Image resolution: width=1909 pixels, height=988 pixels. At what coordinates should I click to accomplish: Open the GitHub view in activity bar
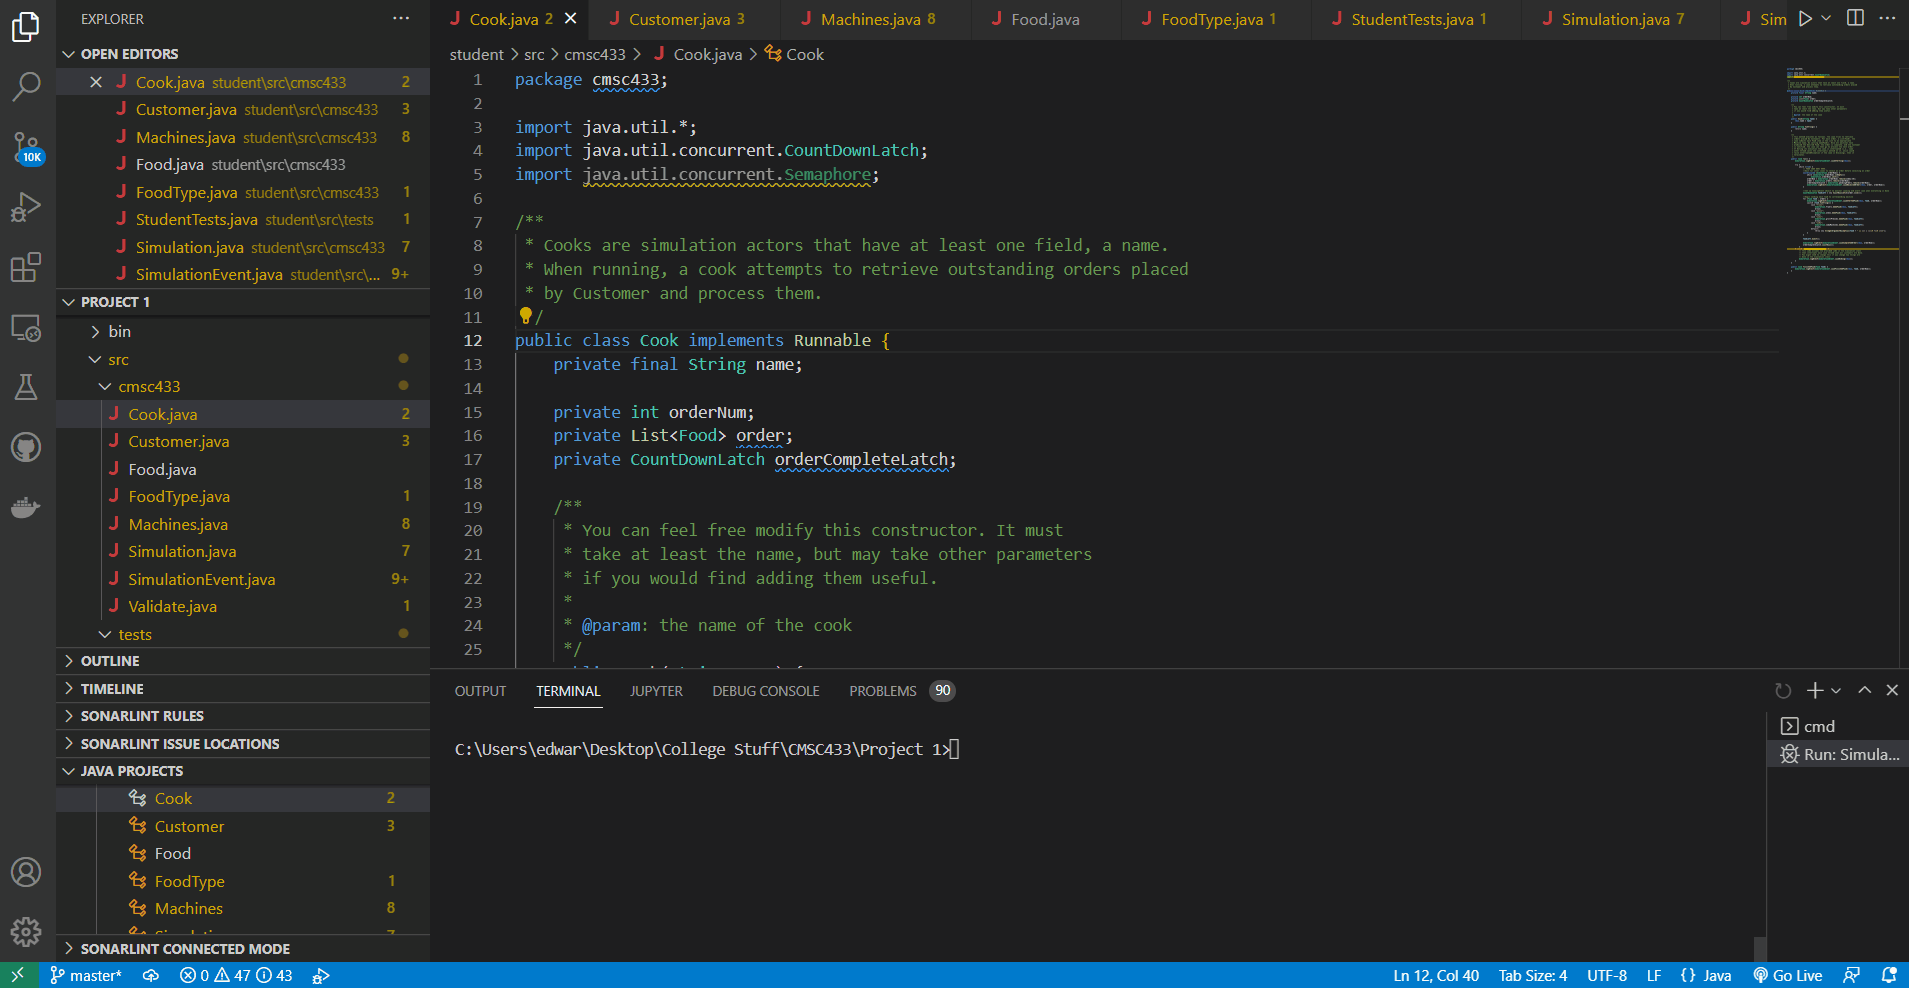(x=26, y=447)
